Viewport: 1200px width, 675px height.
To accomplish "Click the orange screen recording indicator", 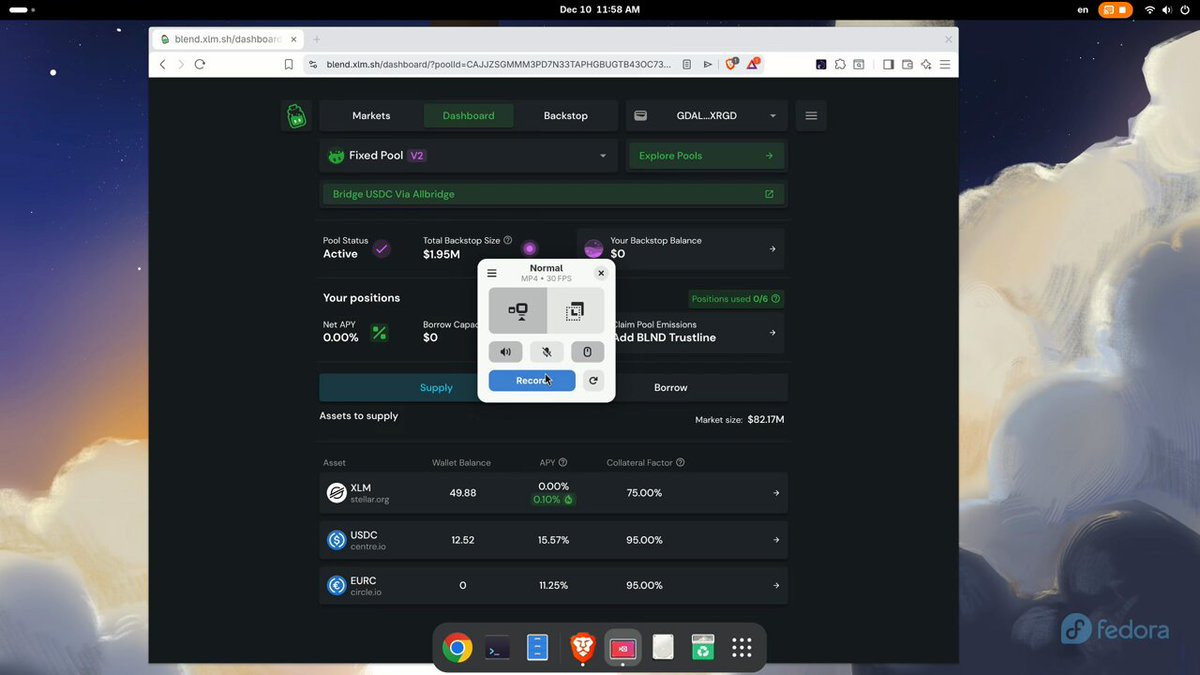I will click(x=1116, y=10).
